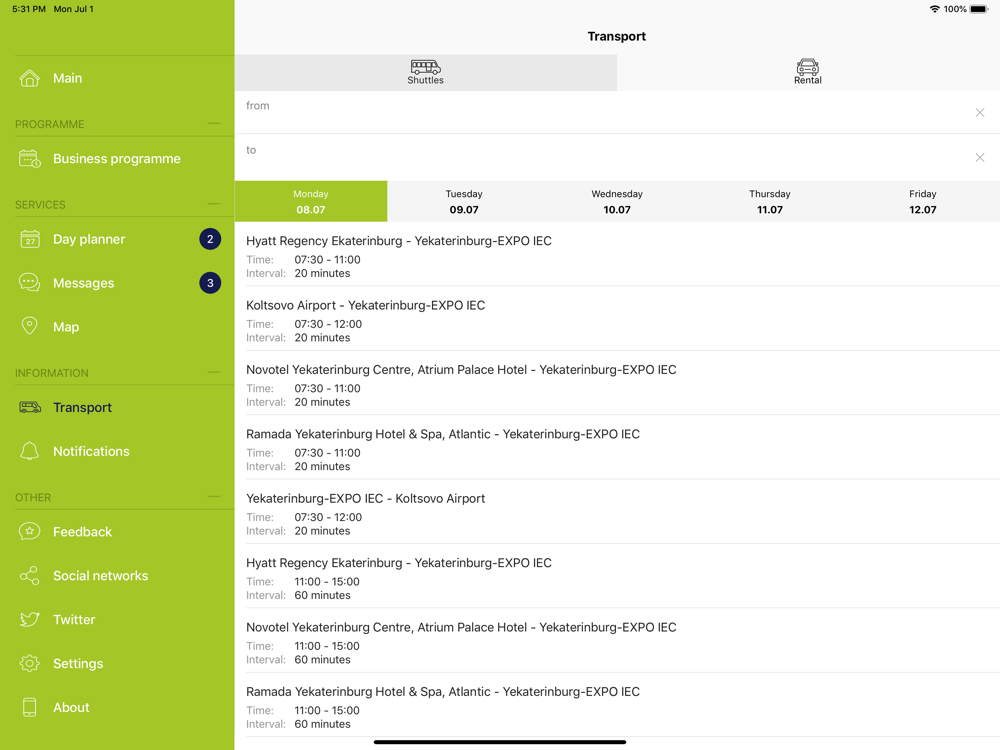Screen dimensions: 1000x750
Task: Switch to the Rental tab
Action: tap(808, 72)
